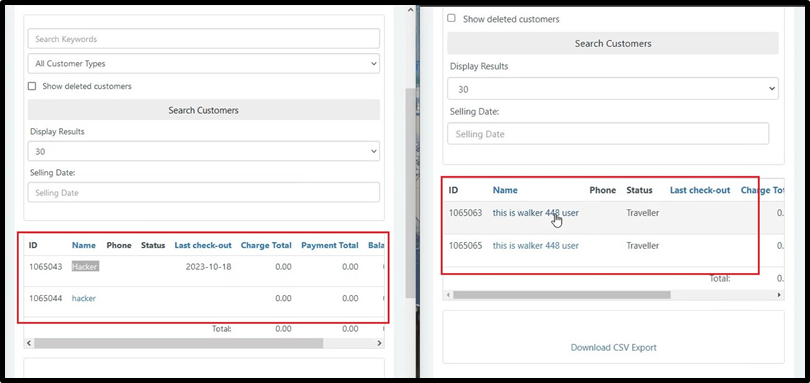The width and height of the screenshot is (810, 383).
Task: Sort by Payment Total column
Action: (330, 246)
